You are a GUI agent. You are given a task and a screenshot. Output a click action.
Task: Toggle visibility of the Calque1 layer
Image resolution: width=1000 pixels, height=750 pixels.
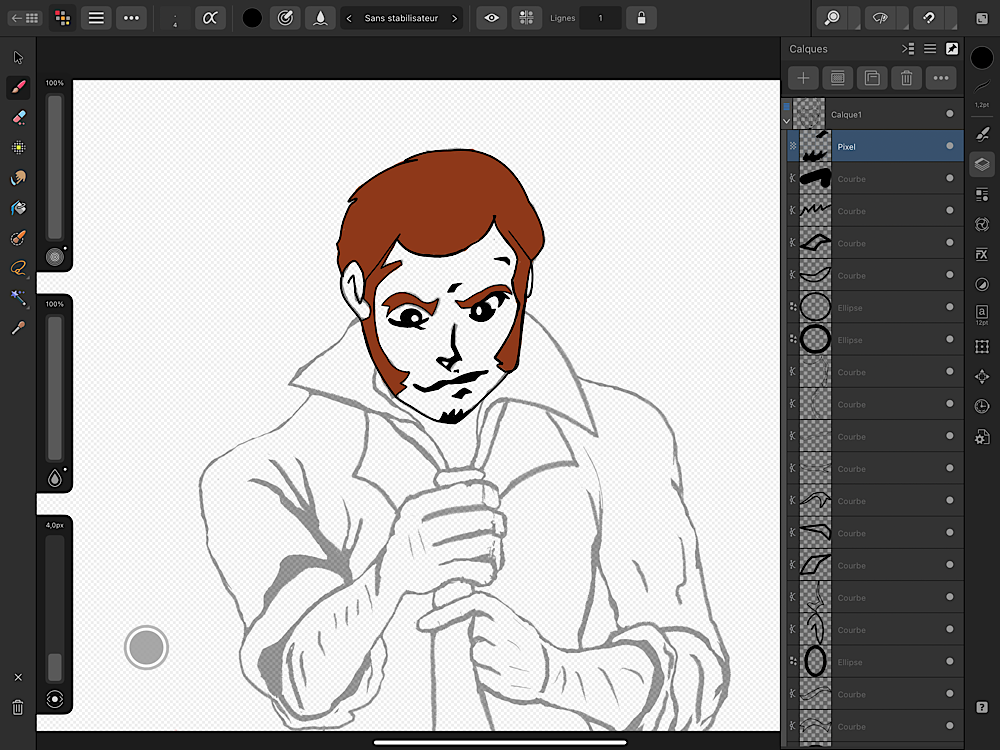950,114
